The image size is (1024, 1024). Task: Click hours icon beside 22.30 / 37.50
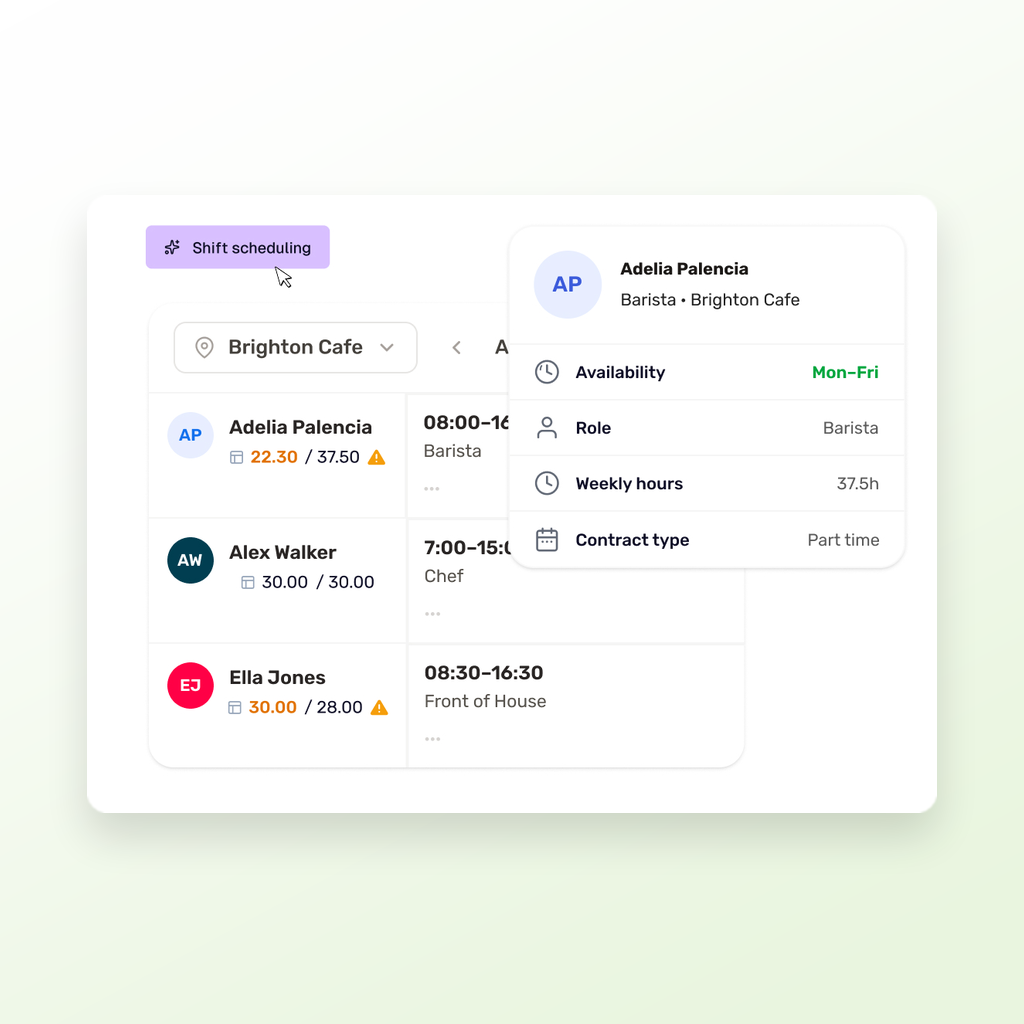click(236, 457)
